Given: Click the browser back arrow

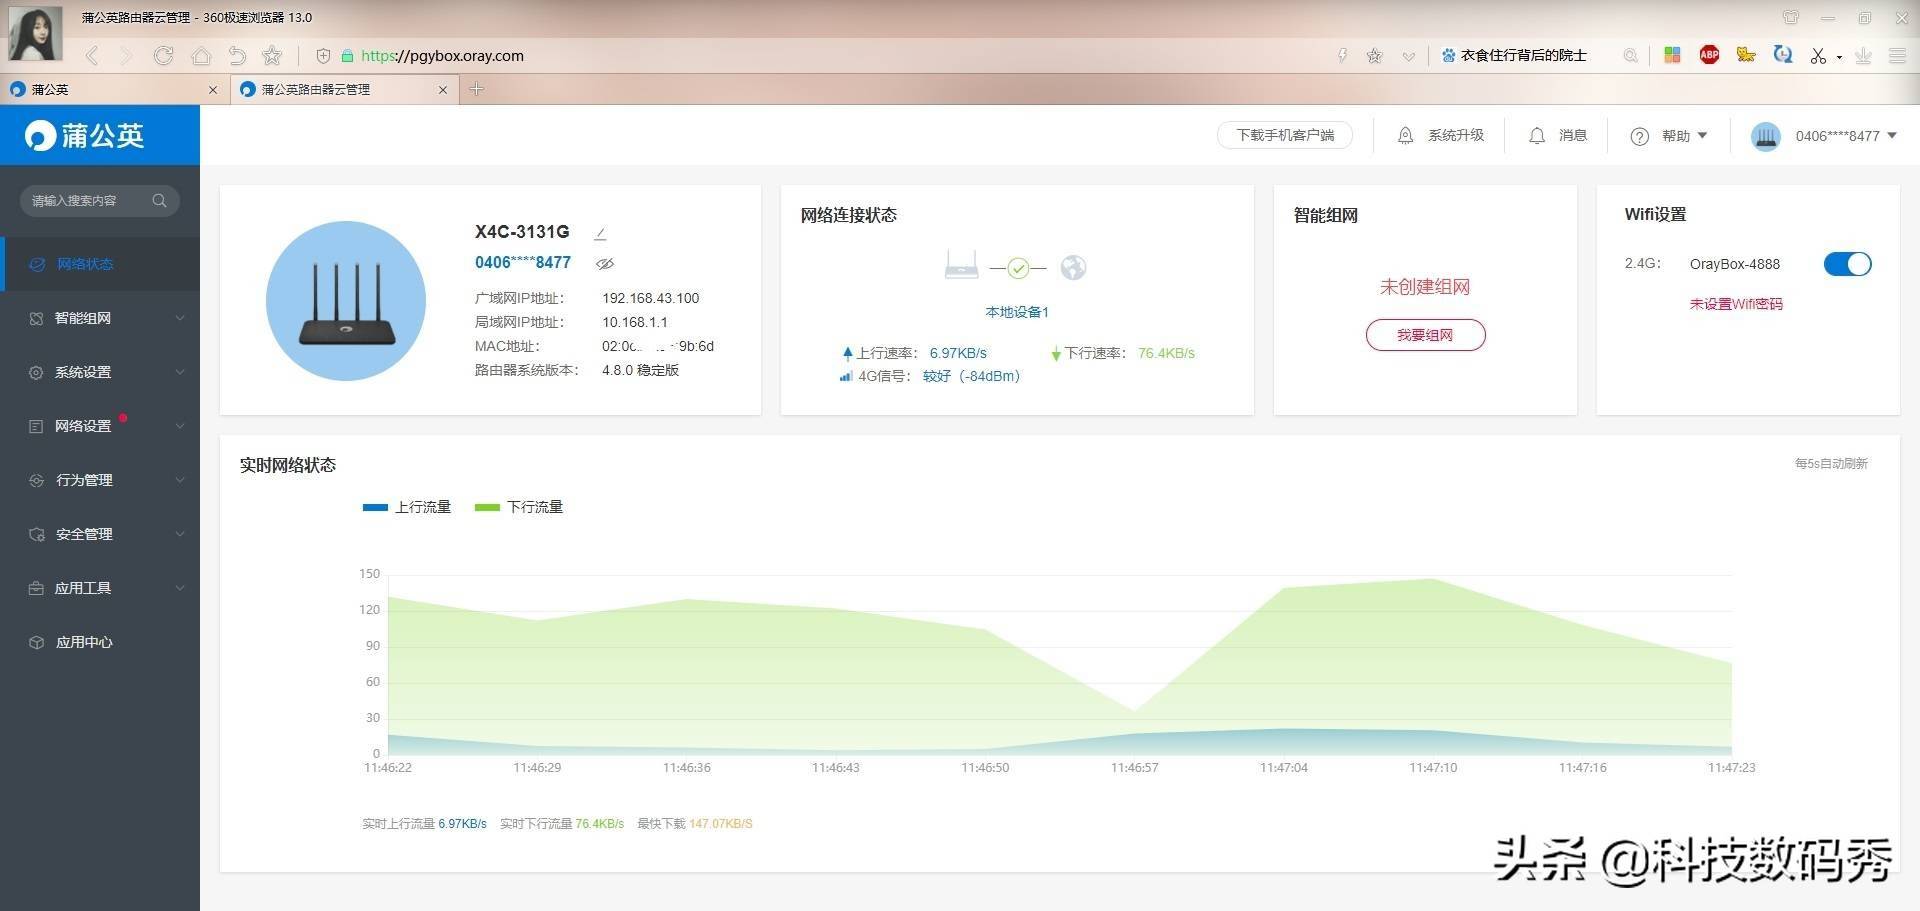Looking at the screenshot, I should click(x=92, y=56).
